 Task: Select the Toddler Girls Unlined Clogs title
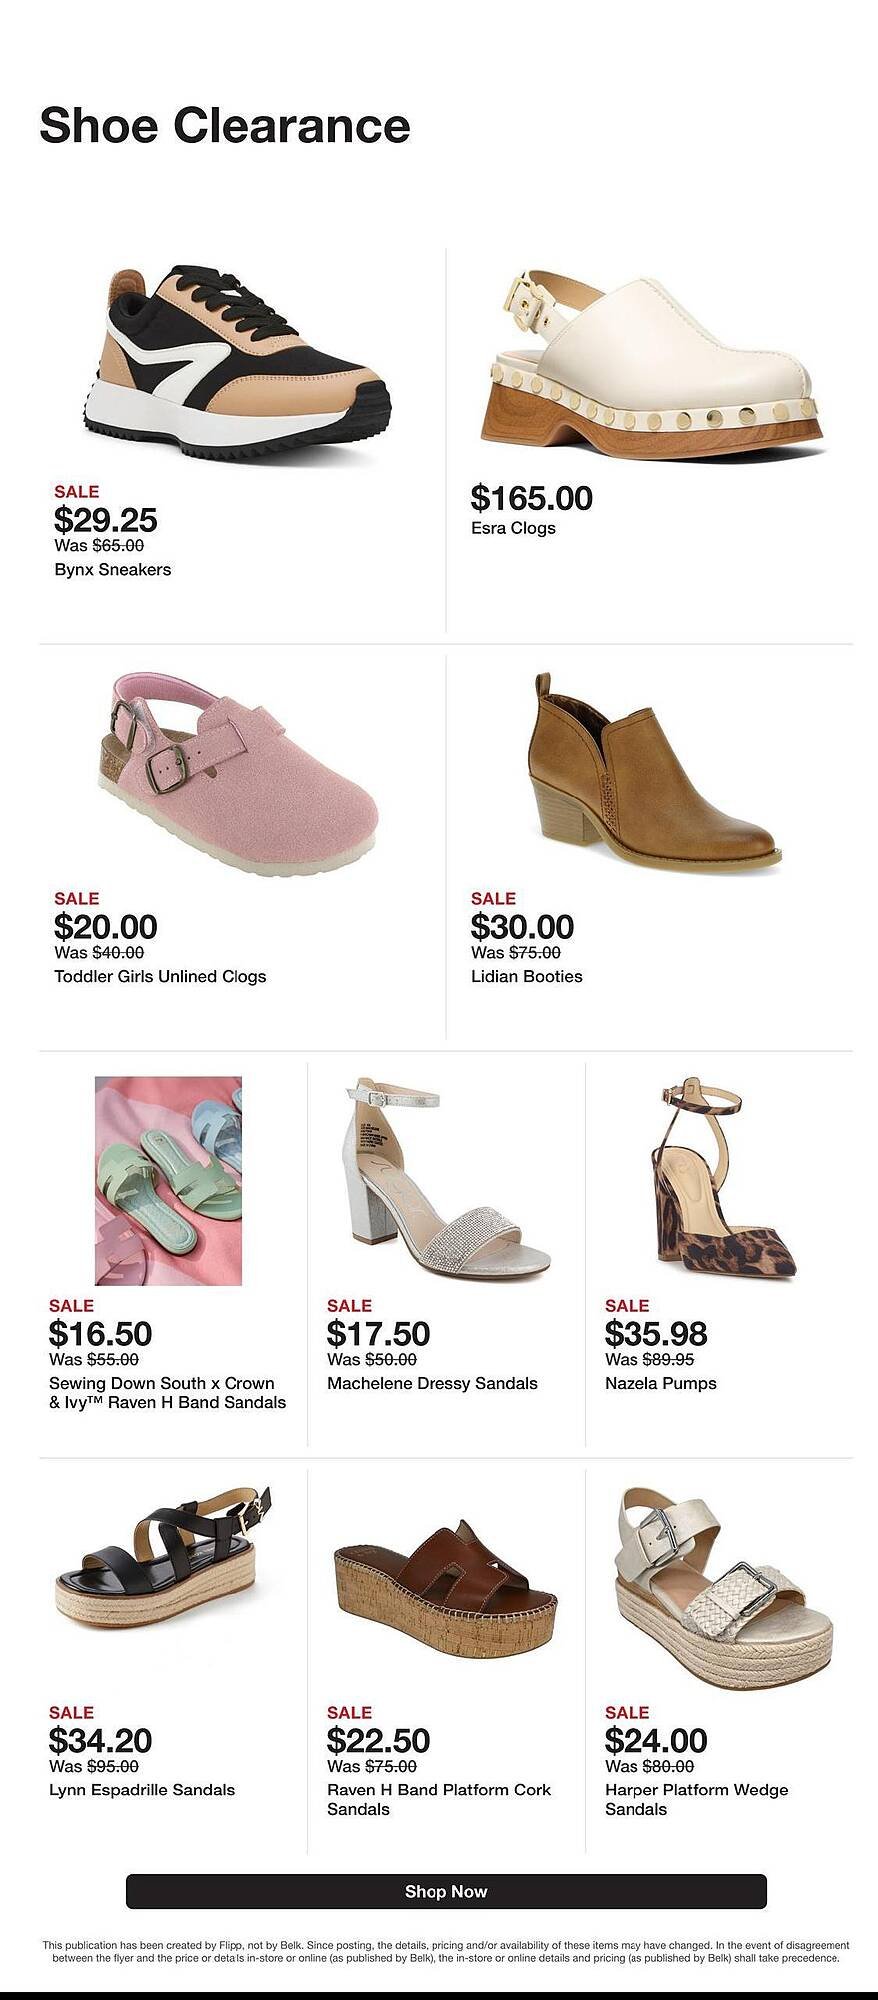160,976
